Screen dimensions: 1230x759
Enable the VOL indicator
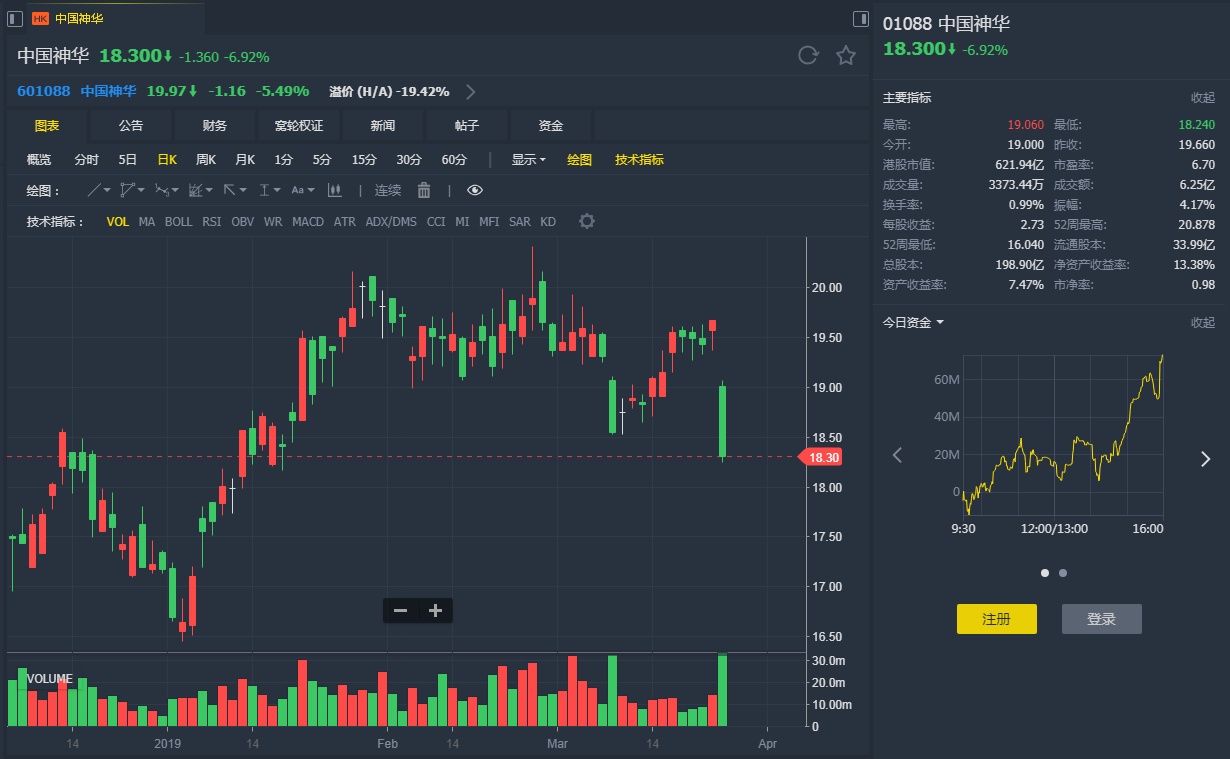pyautogui.click(x=118, y=221)
